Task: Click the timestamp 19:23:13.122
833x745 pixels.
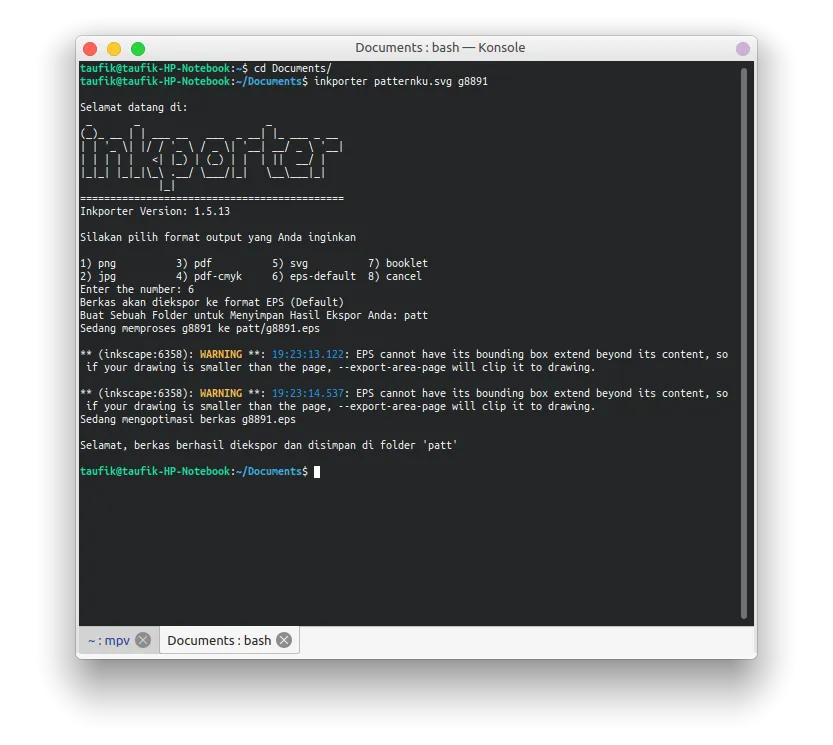Action: click(308, 354)
